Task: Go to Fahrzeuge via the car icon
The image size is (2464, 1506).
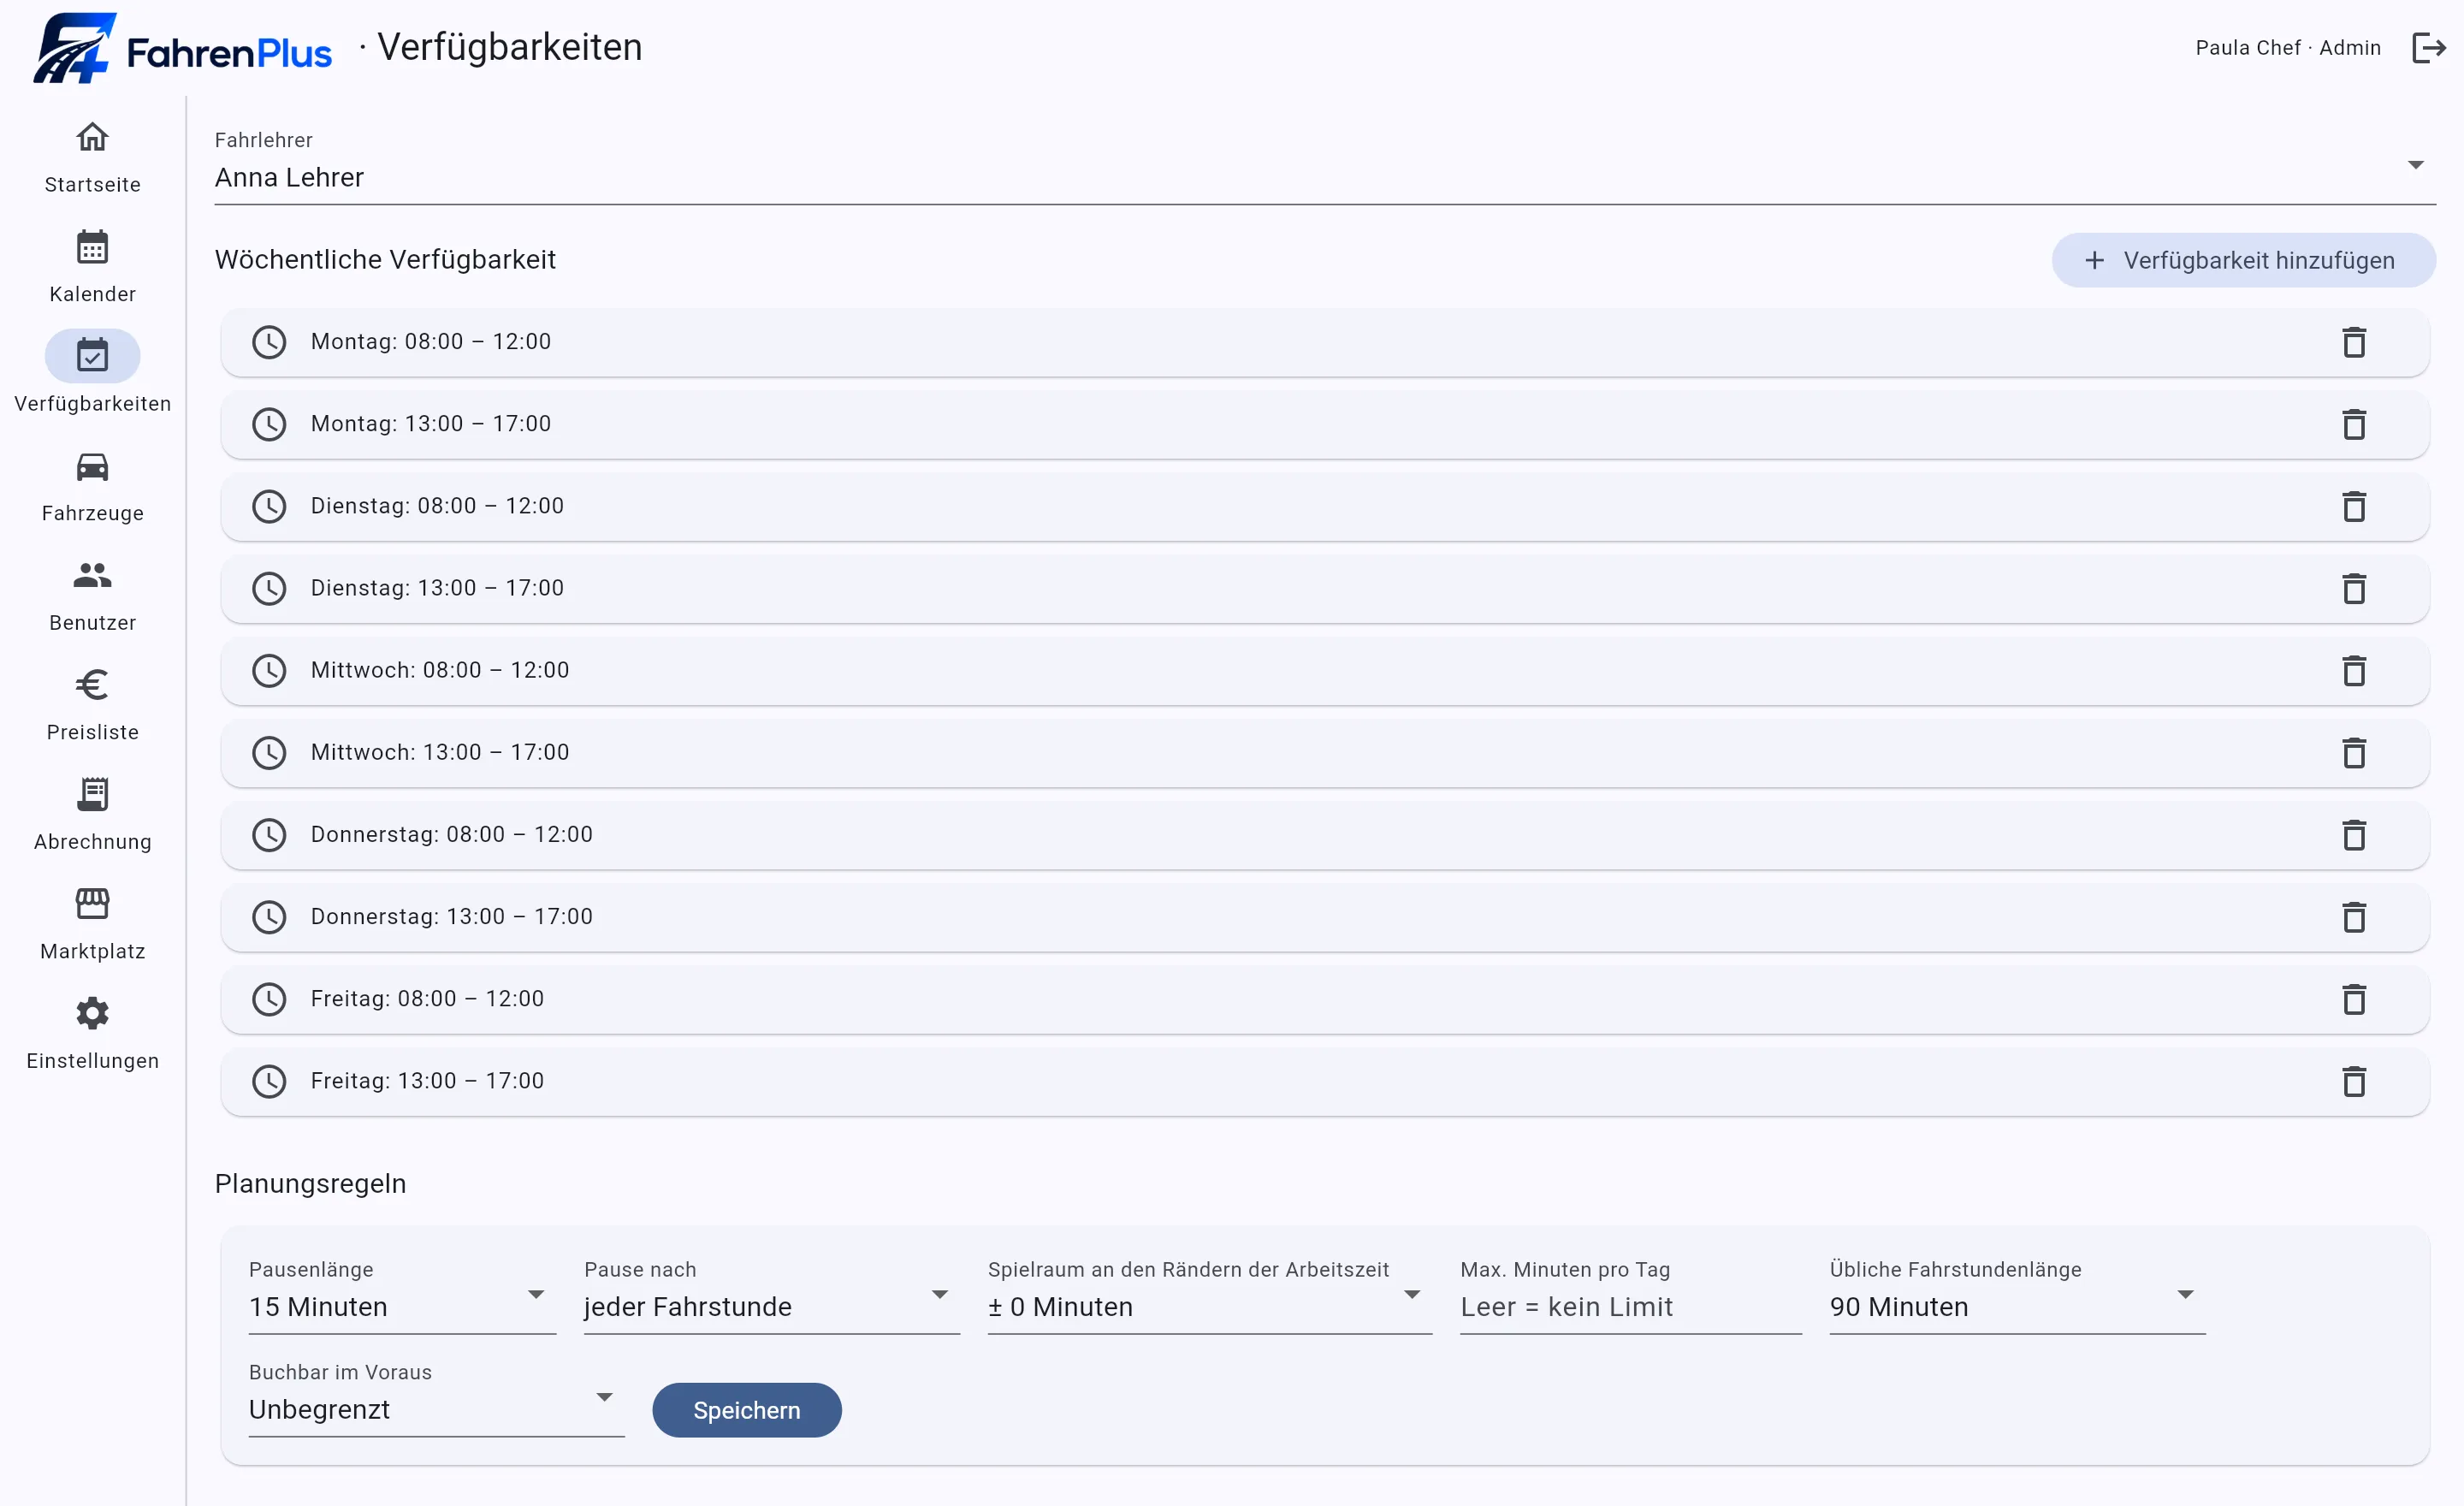Action: tap(92, 486)
